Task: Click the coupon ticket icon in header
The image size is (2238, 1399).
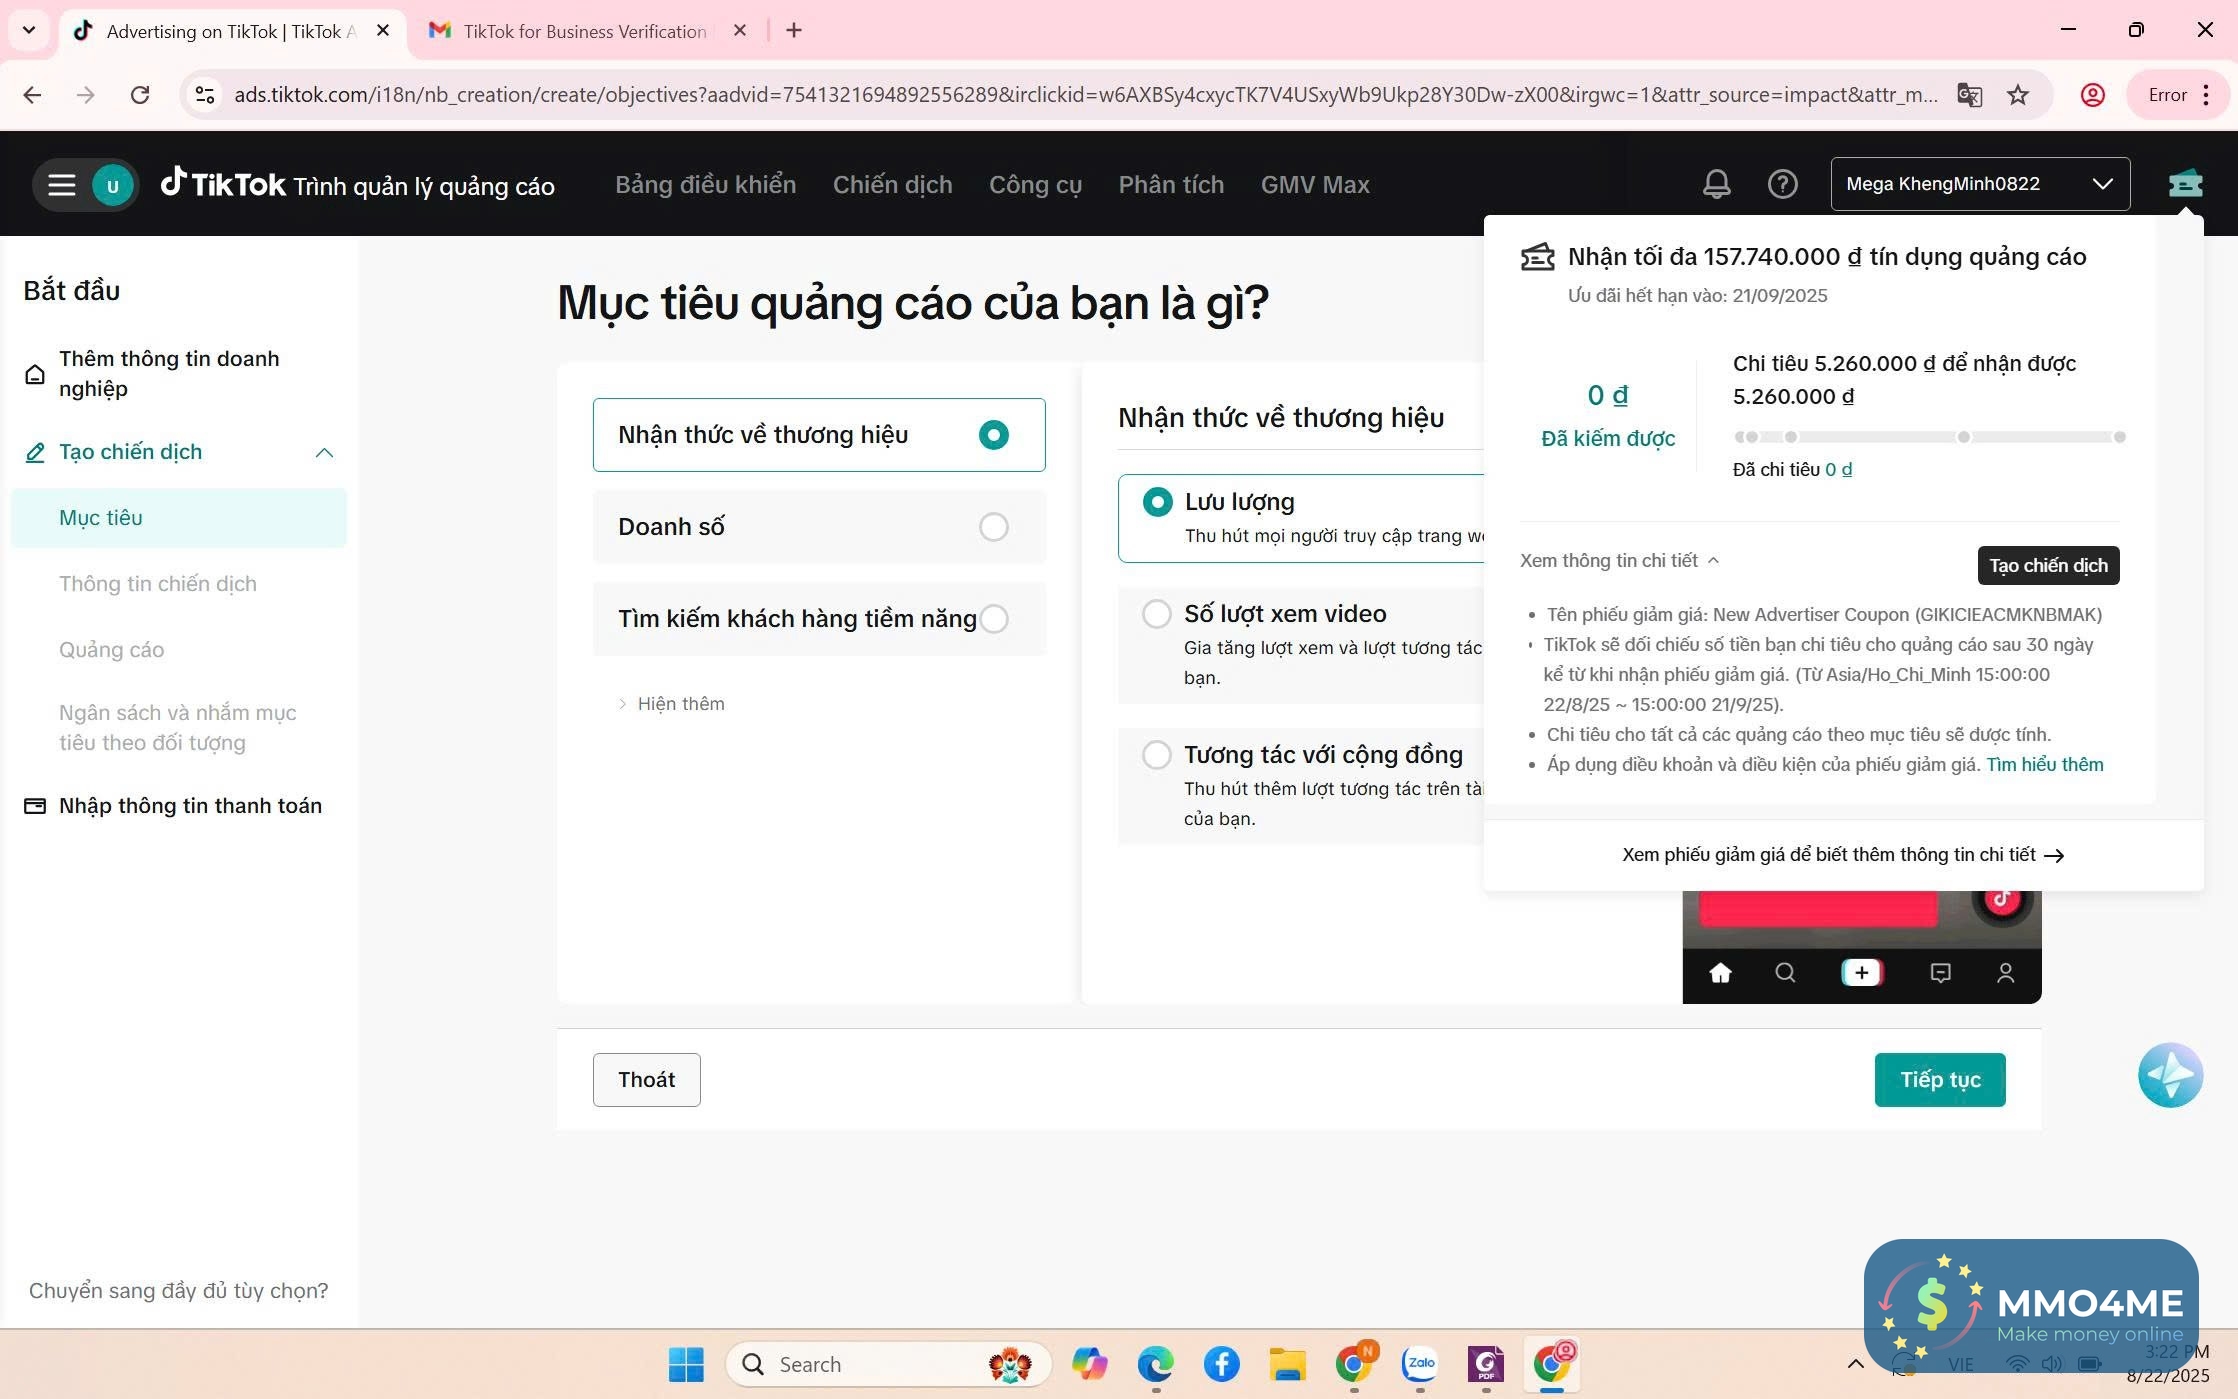Action: tap(2185, 184)
